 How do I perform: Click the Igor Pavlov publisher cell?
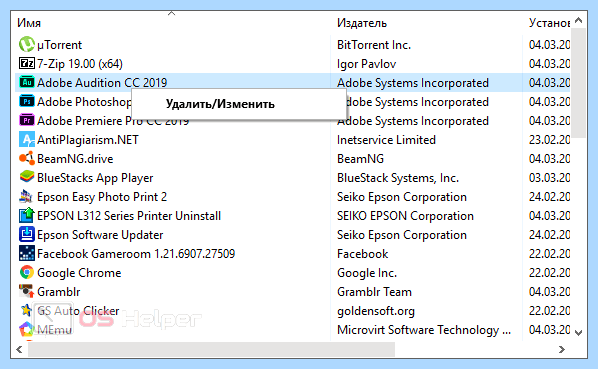[x=366, y=64]
